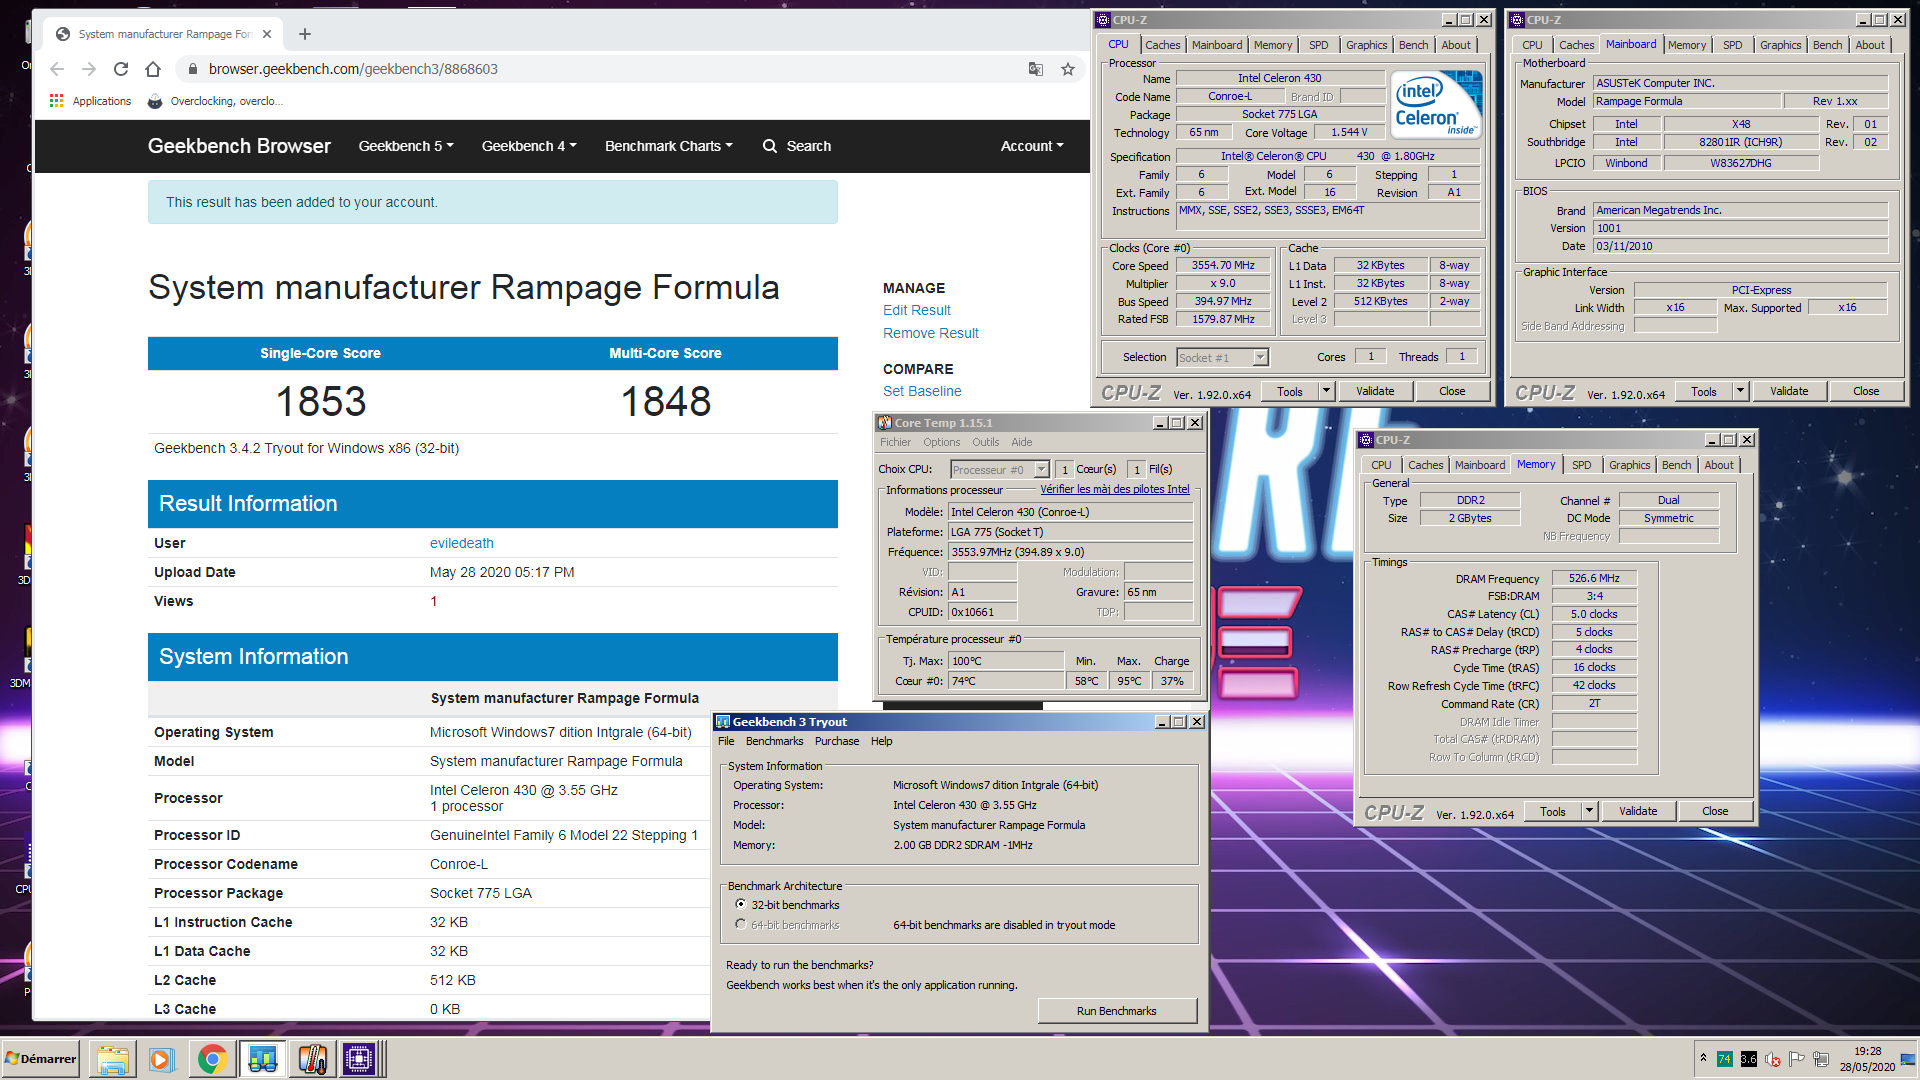Switch to Chrome in the taskbar

click(212, 1059)
